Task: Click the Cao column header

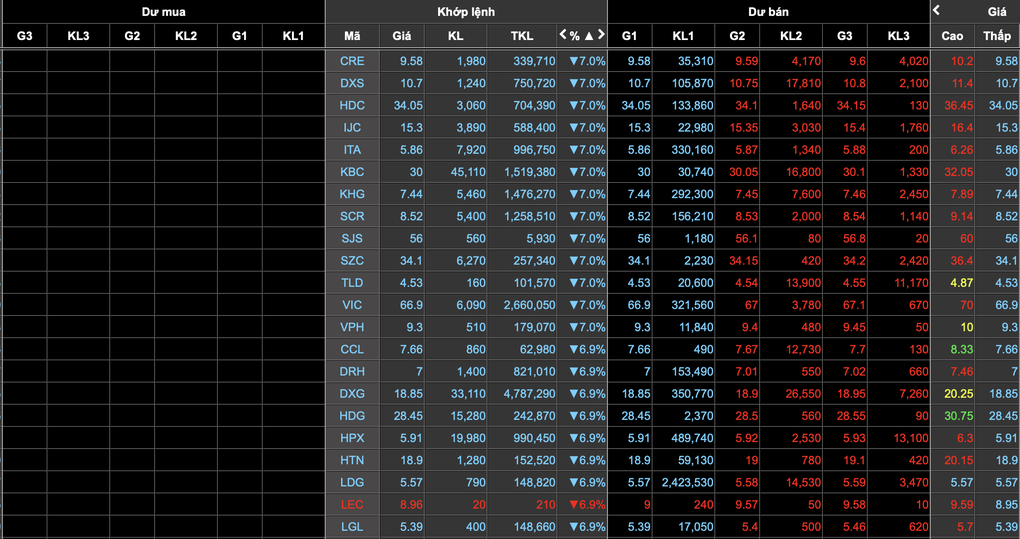Action: [x=952, y=36]
